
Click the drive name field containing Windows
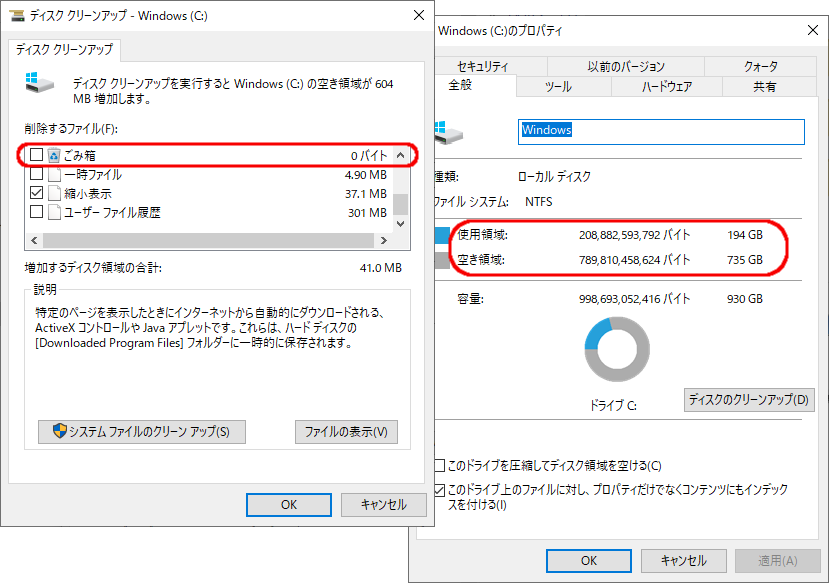[x=661, y=132]
